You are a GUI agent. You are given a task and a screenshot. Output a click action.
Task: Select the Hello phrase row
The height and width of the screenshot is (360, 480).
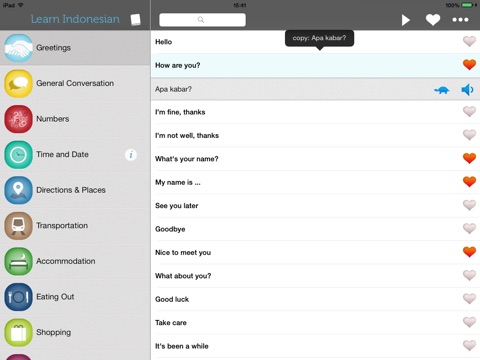point(315,42)
